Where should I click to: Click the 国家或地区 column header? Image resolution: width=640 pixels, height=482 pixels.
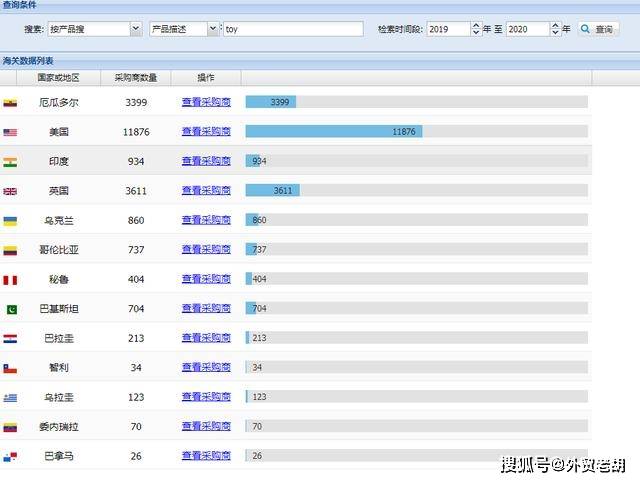[x=58, y=78]
